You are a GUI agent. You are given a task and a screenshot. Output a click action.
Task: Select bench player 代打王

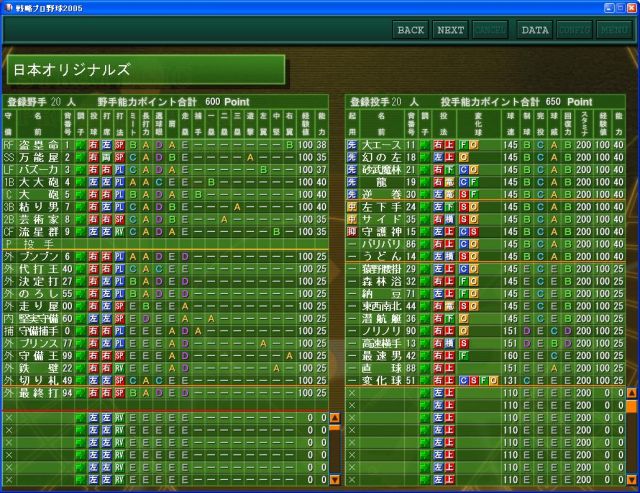(x=165, y=269)
